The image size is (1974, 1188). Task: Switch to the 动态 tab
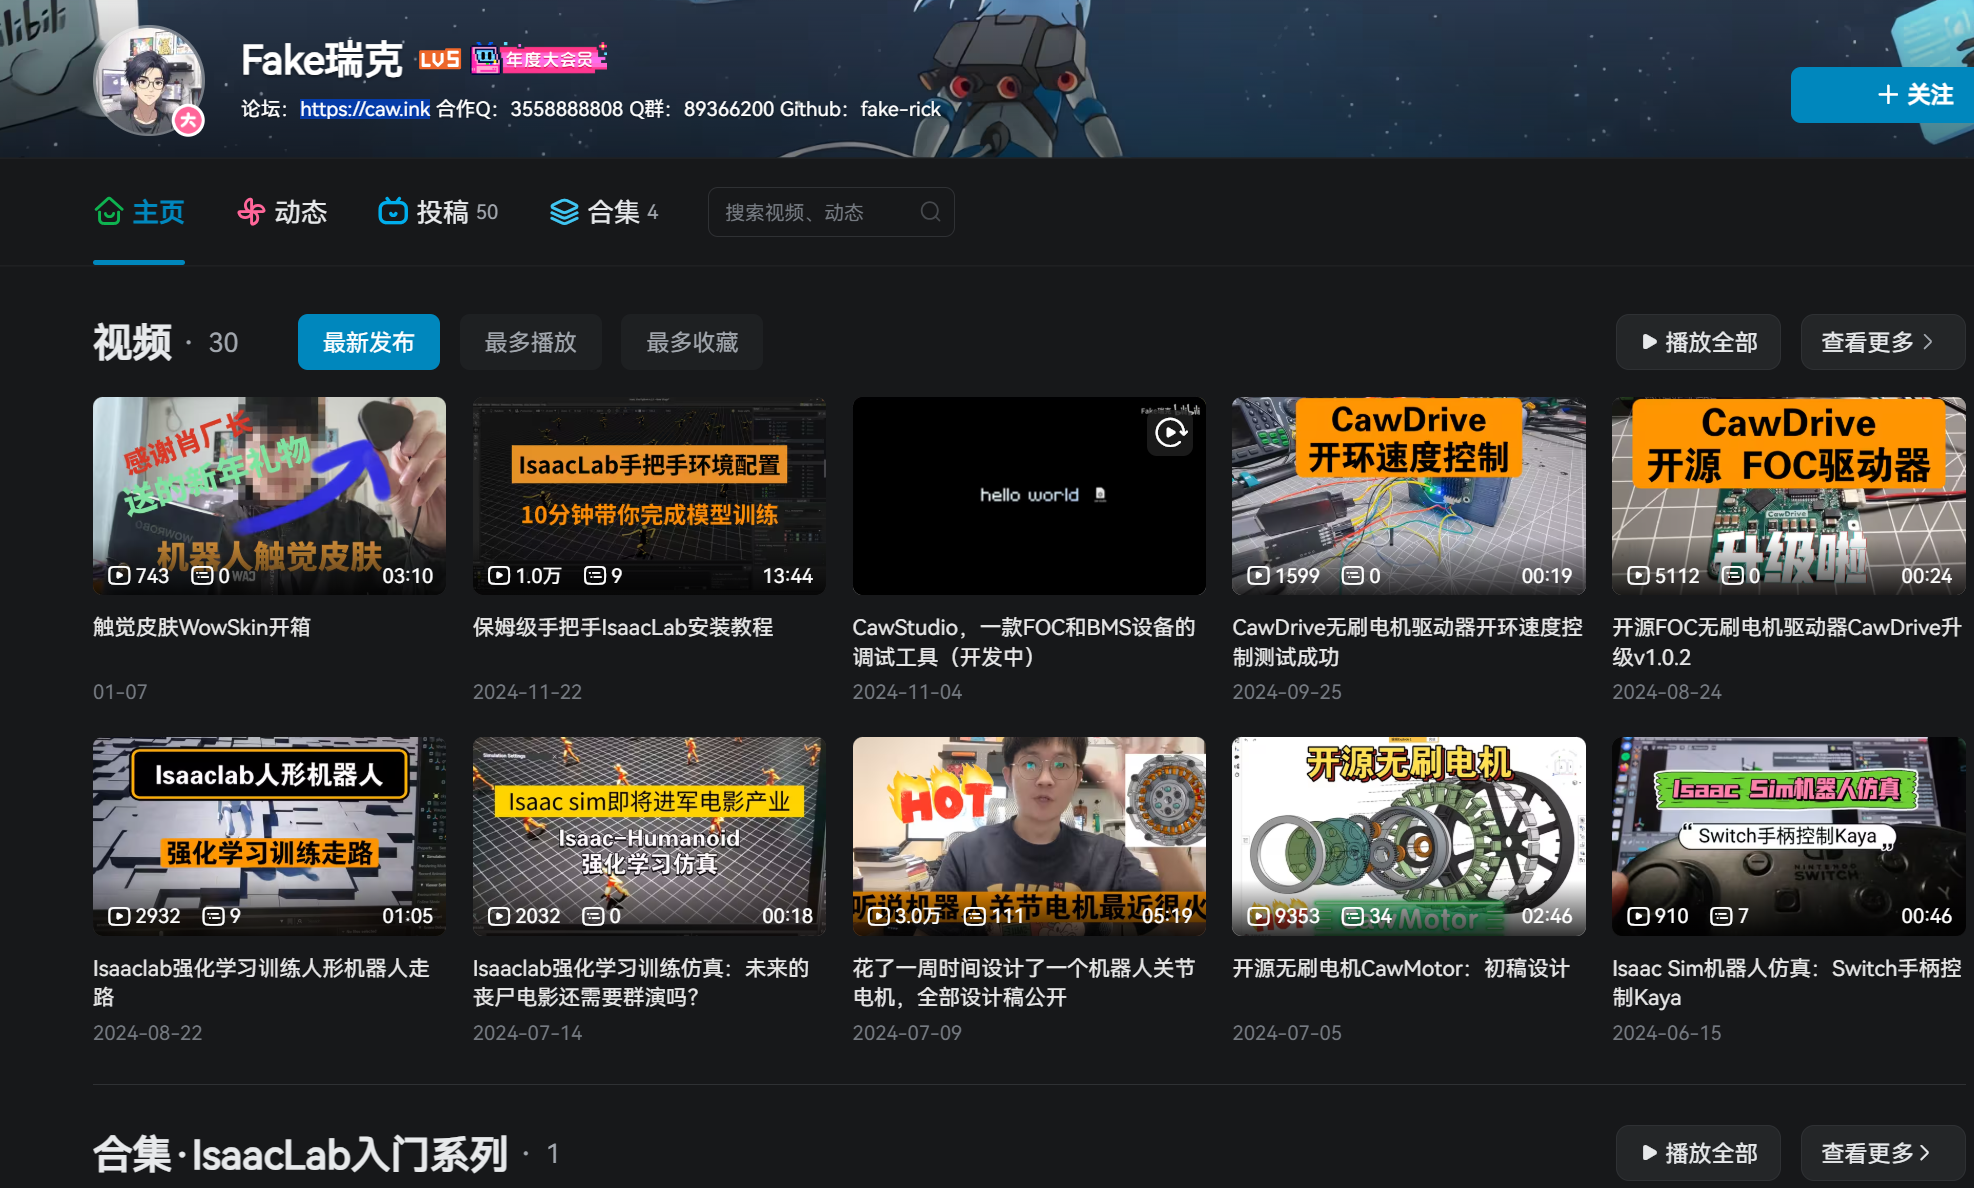pos(282,212)
